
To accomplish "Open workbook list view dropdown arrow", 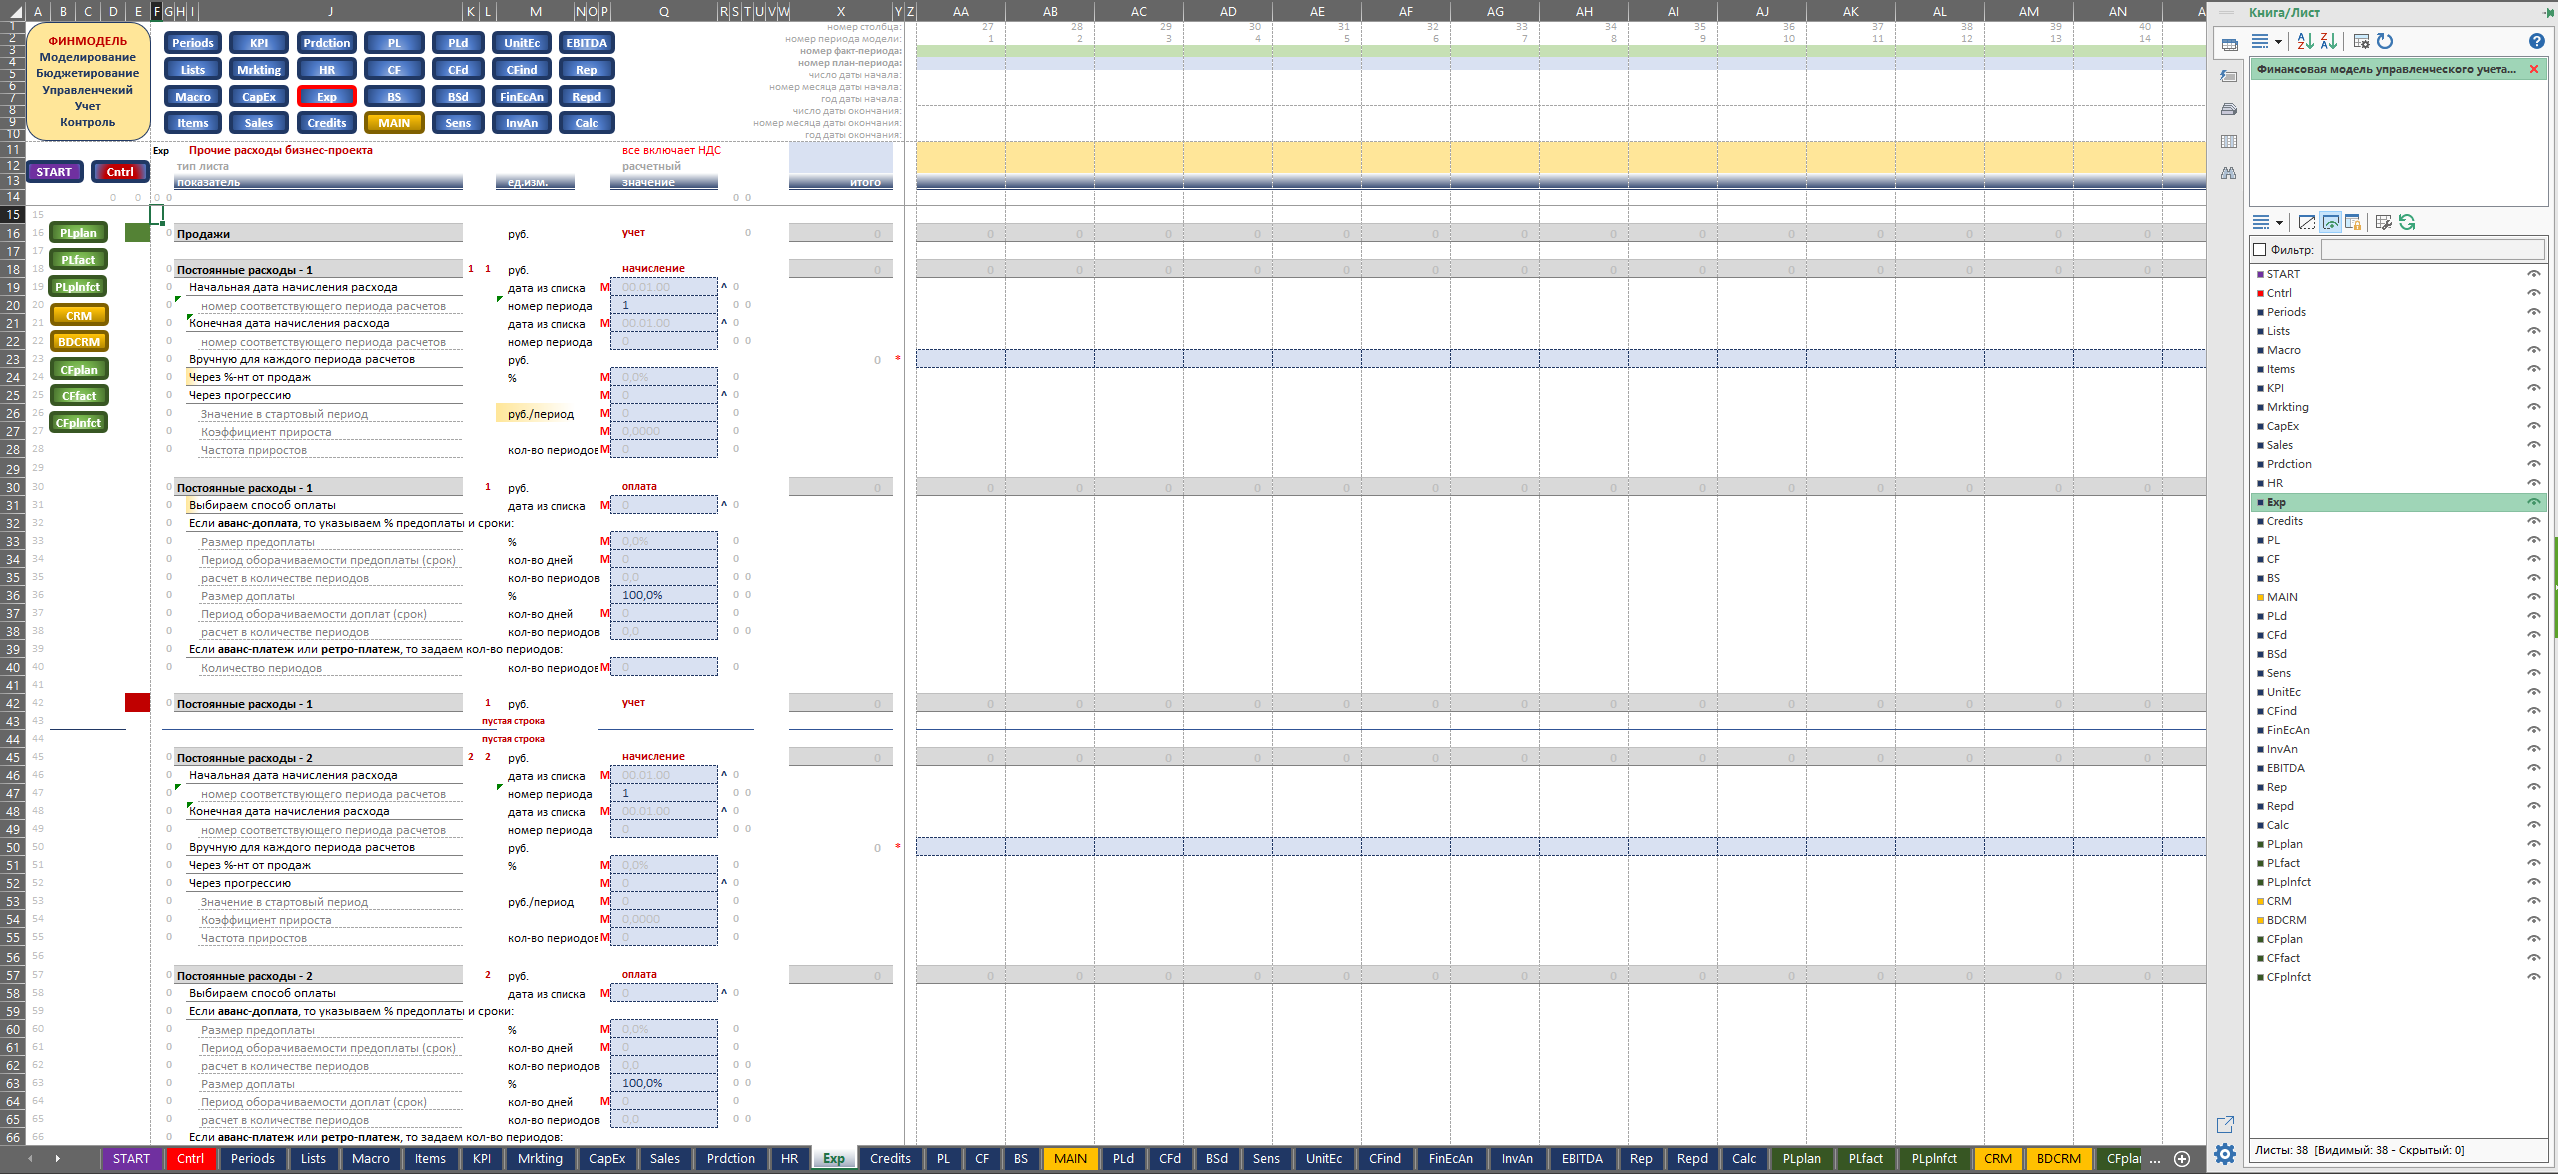I will pyautogui.click(x=2279, y=42).
